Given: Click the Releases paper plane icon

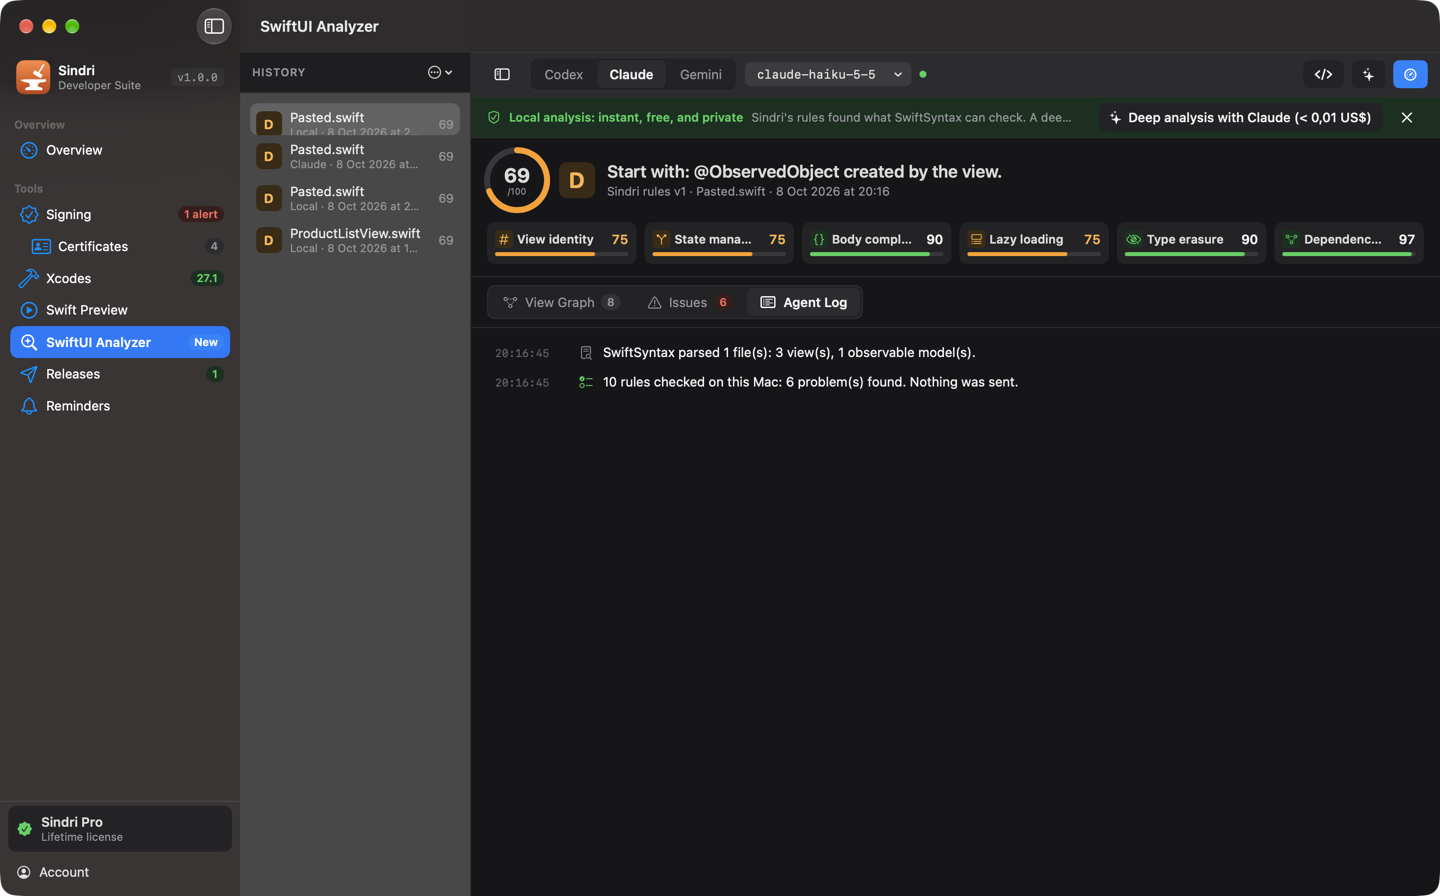Looking at the screenshot, I should click(29, 374).
